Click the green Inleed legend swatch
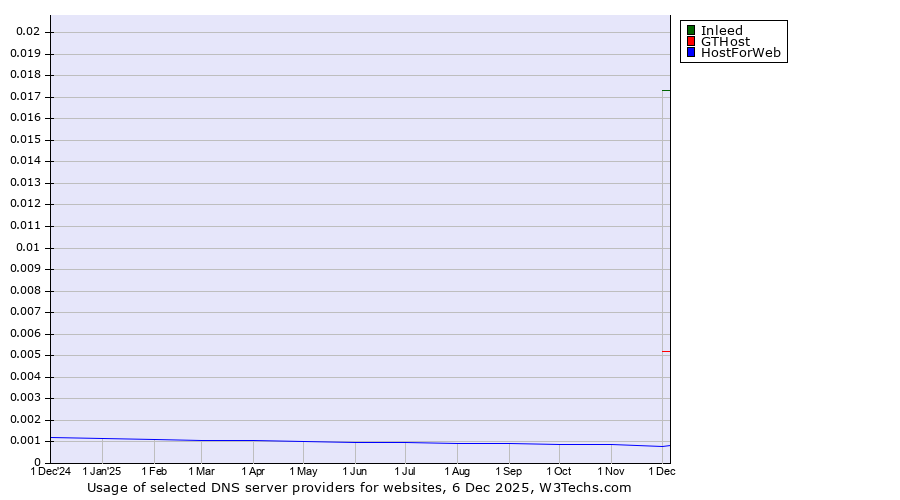 tap(691, 31)
